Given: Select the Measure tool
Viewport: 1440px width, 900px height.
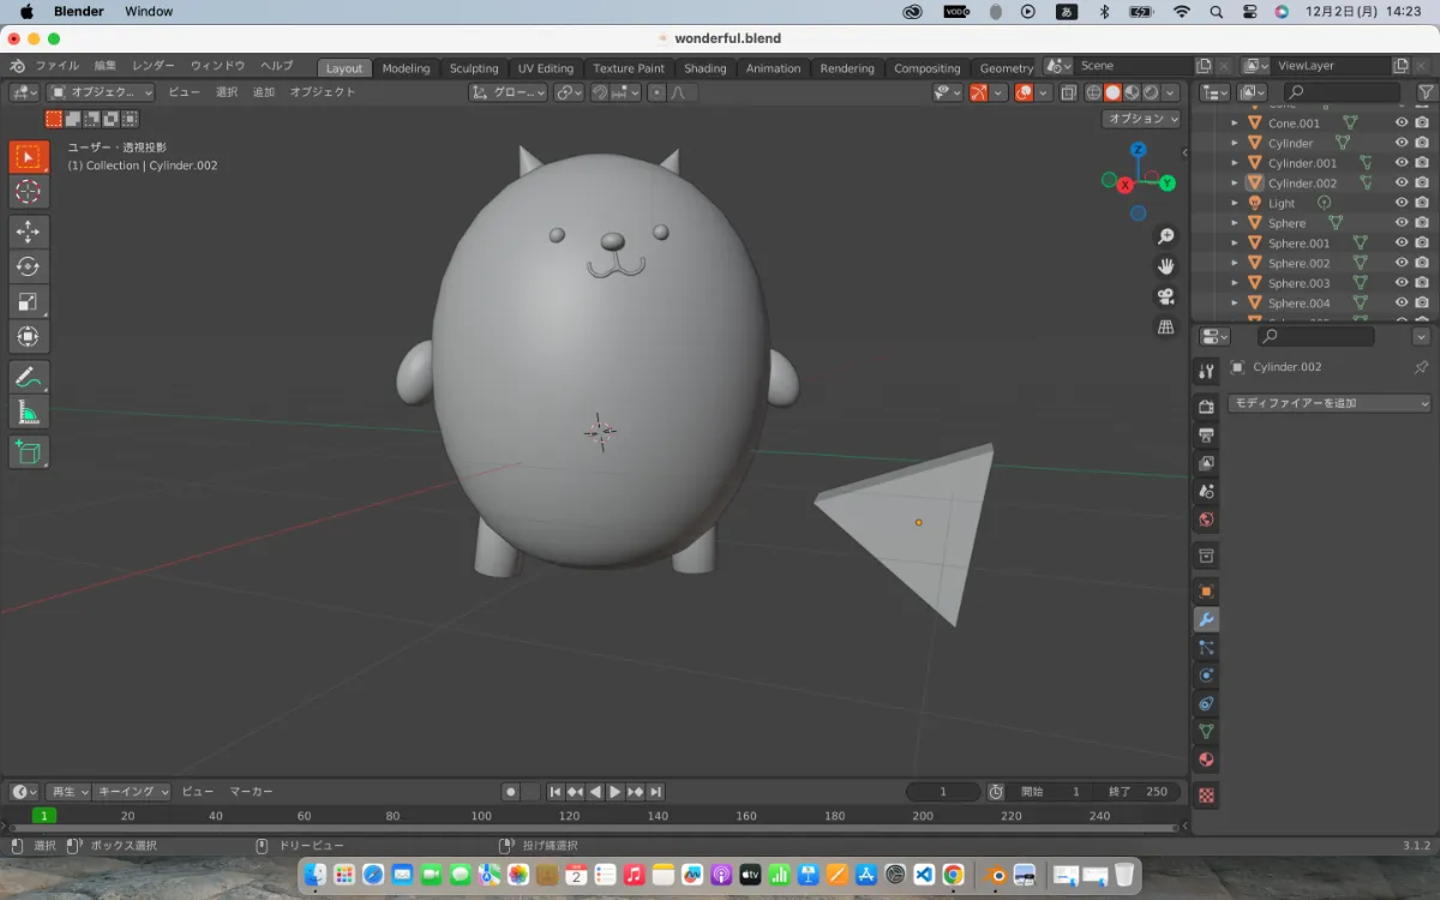Looking at the screenshot, I should coord(28,412).
